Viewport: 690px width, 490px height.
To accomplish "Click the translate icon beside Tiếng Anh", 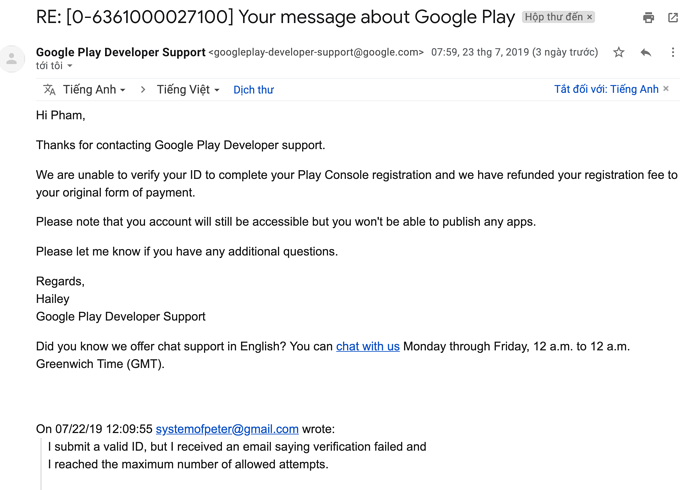I will coord(49,89).
